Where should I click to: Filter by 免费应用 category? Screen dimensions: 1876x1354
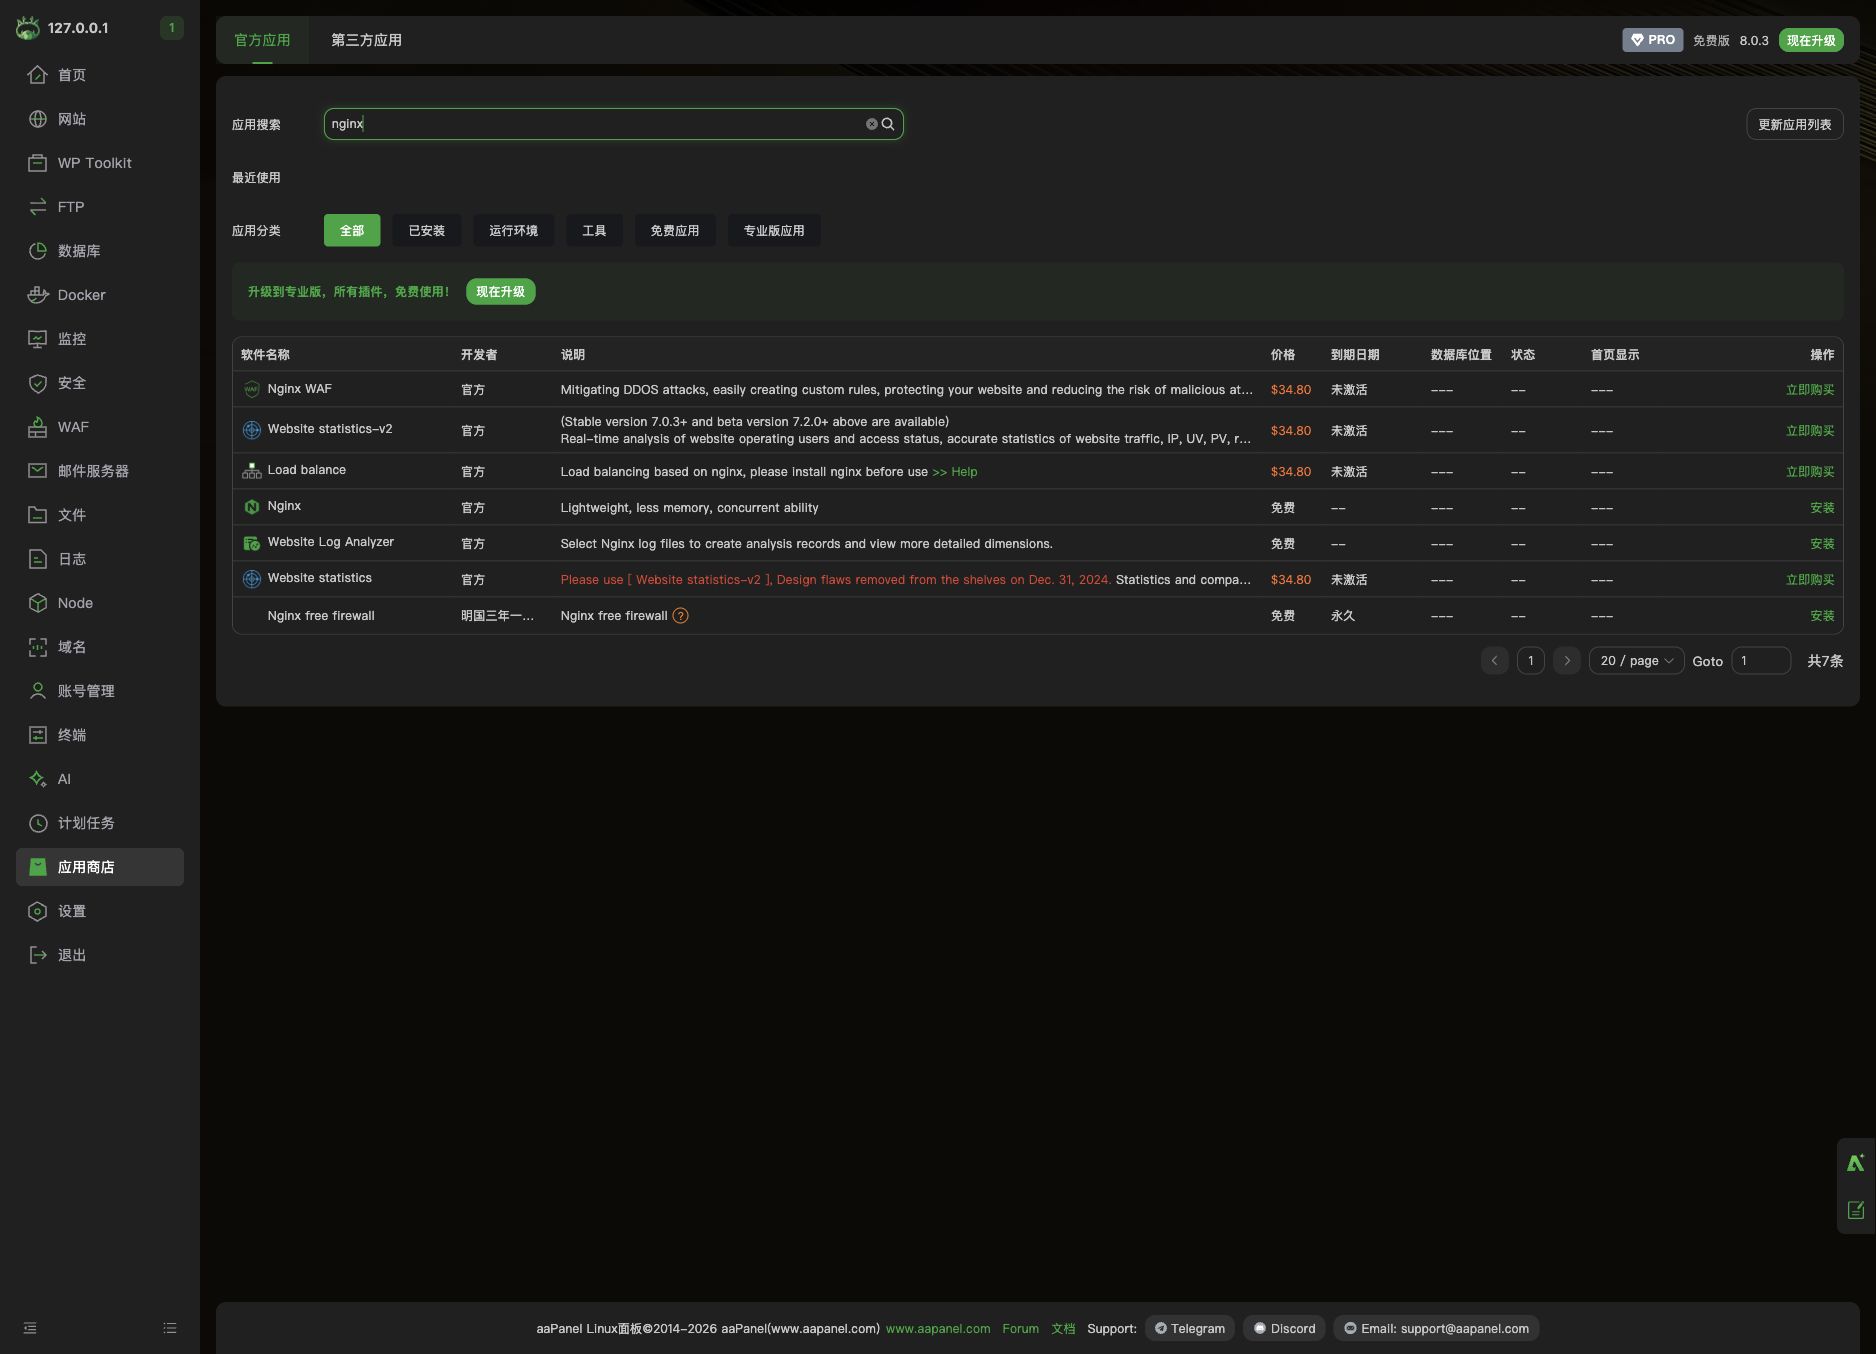675,230
